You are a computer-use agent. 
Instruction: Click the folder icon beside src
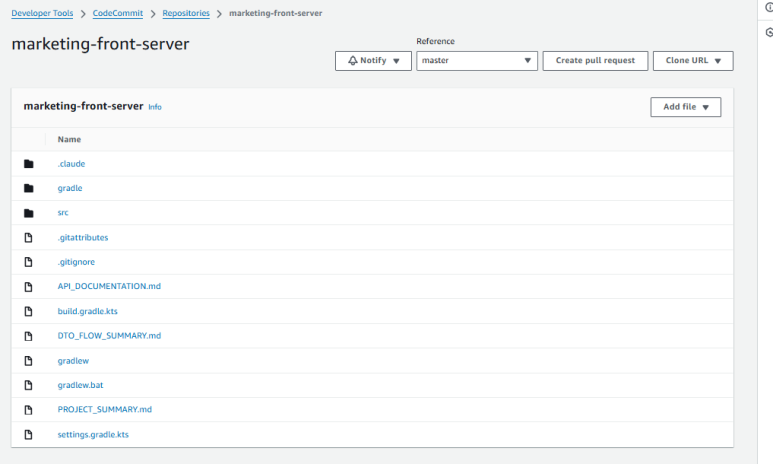click(29, 213)
